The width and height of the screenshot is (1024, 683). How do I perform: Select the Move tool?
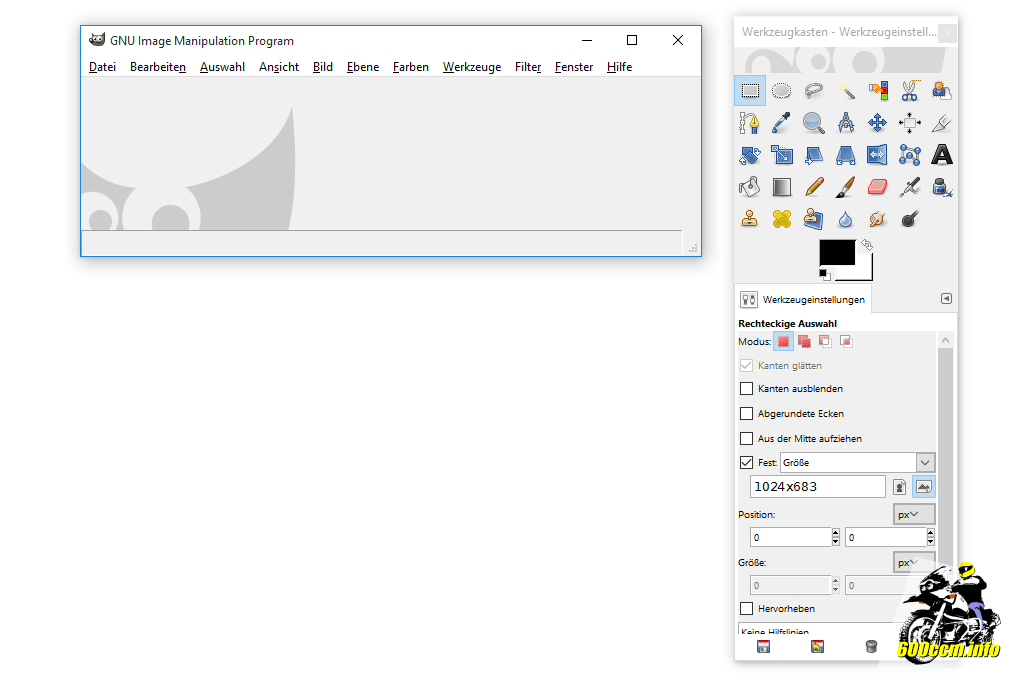[x=878, y=123]
